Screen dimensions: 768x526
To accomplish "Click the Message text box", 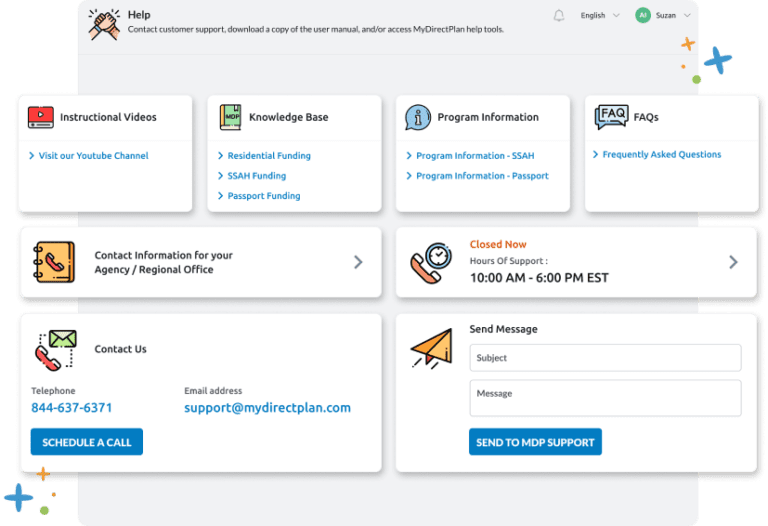I will 604,397.
